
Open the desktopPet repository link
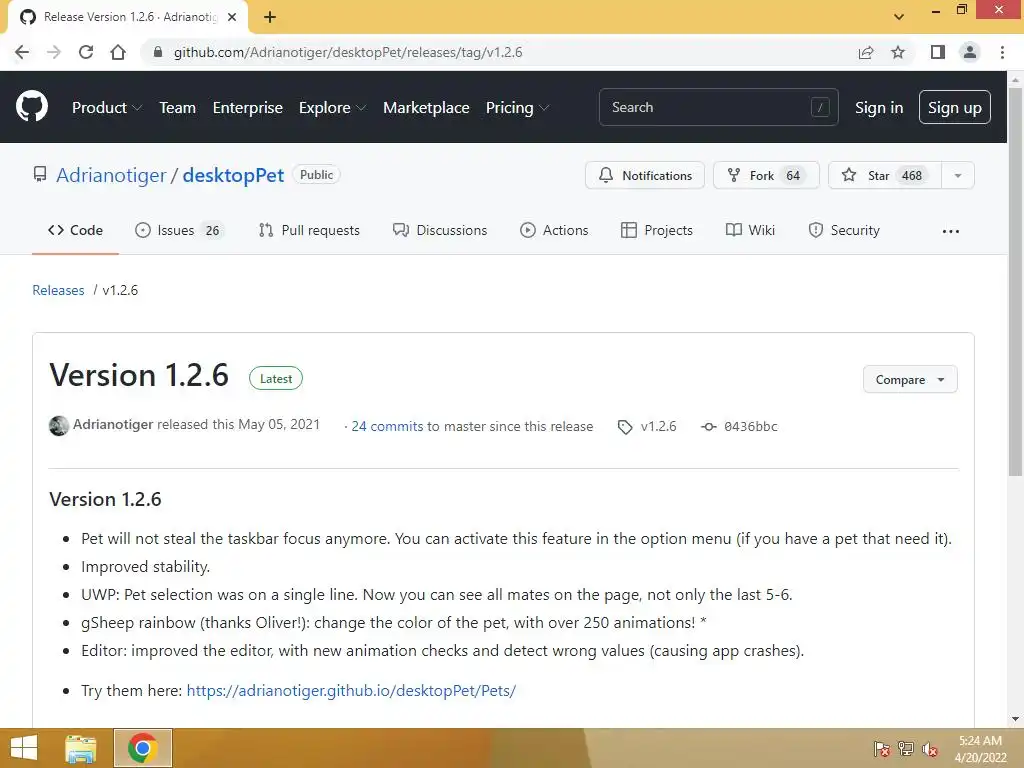tap(233, 175)
